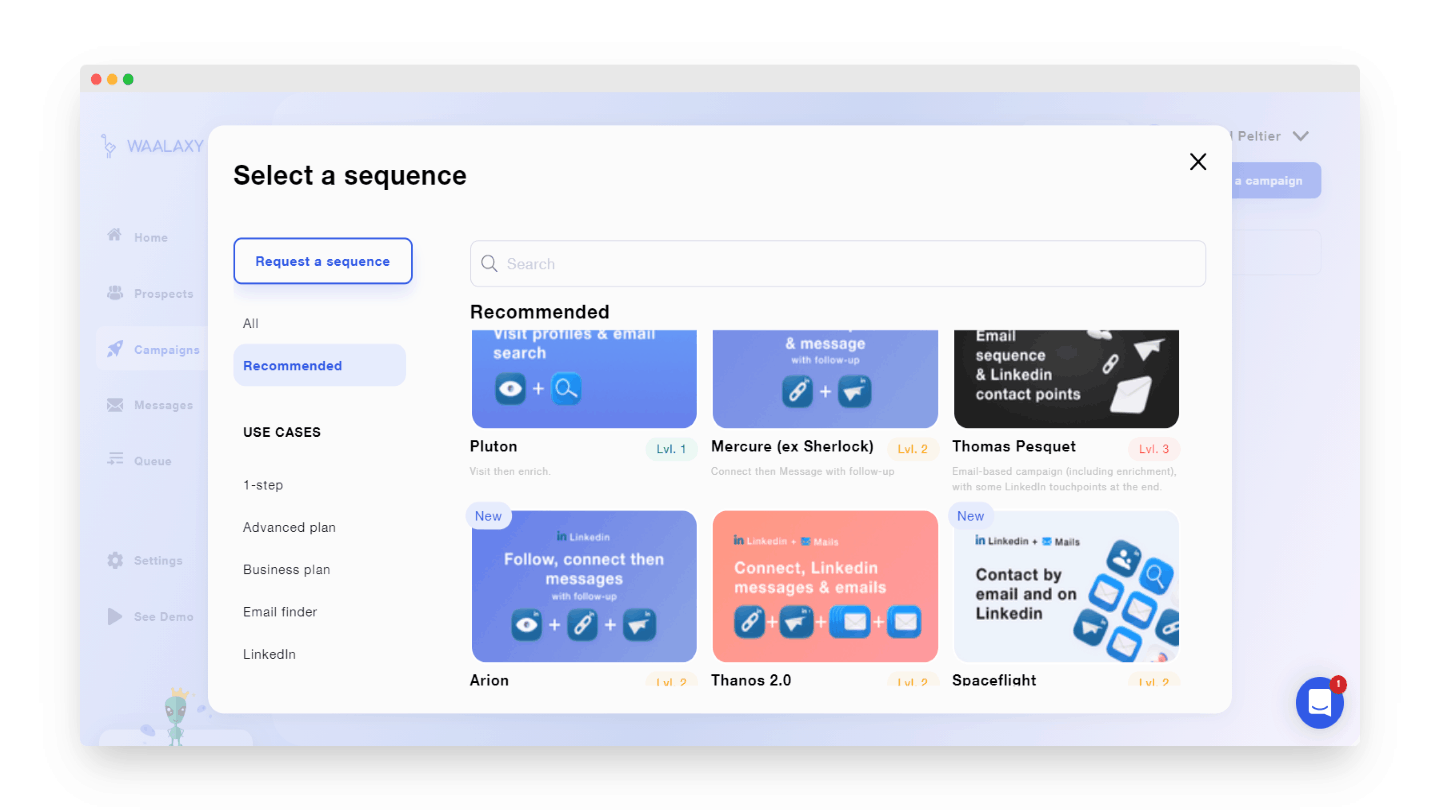1440x810 pixels.
Task: Click the Mercure (ex Sherlock) title
Action: pyautogui.click(x=792, y=446)
